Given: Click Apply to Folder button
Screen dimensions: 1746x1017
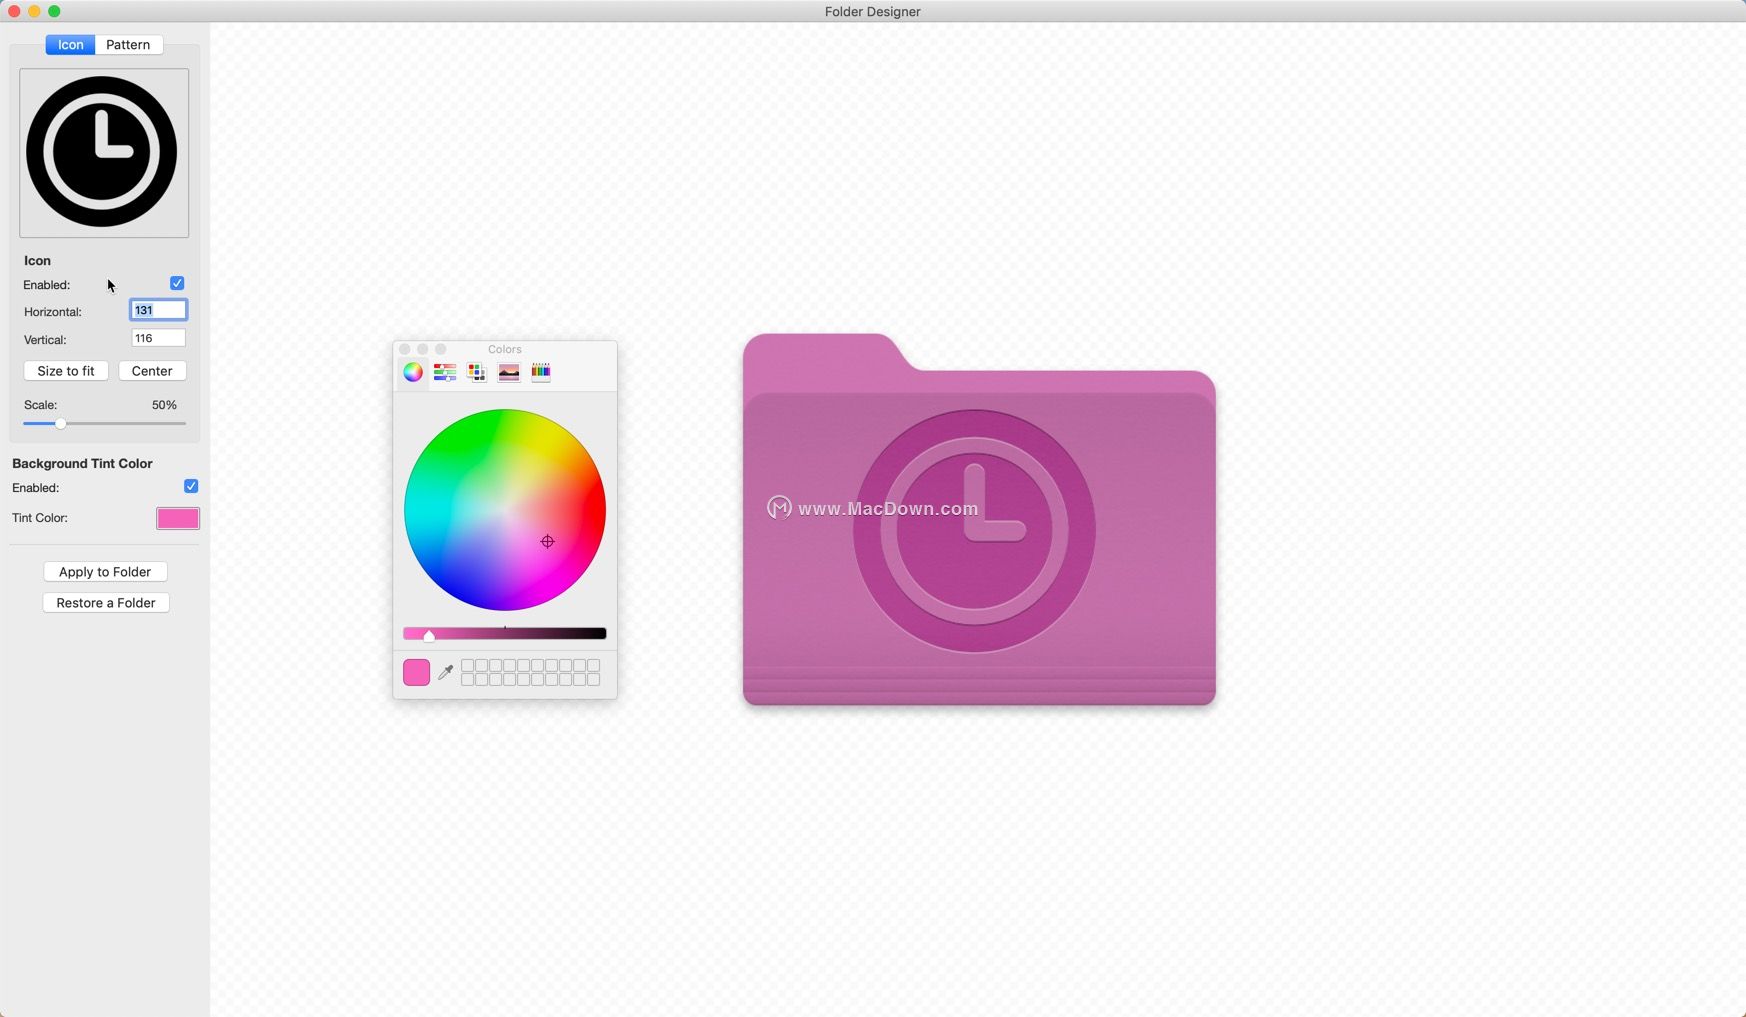Looking at the screenshot, I should 105,572.
